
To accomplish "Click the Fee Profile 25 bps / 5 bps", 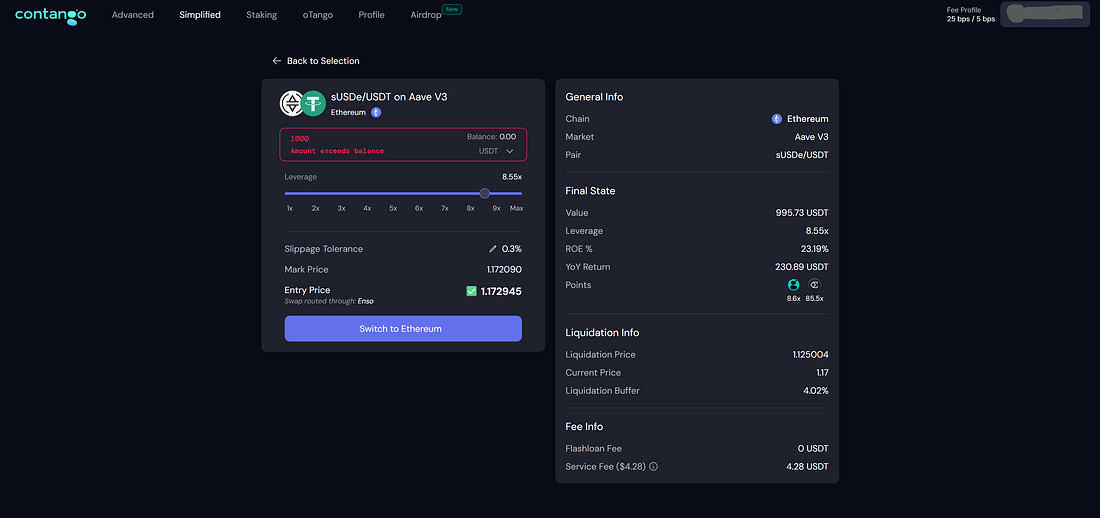I will pyautogui.click(x=971, y=15).
